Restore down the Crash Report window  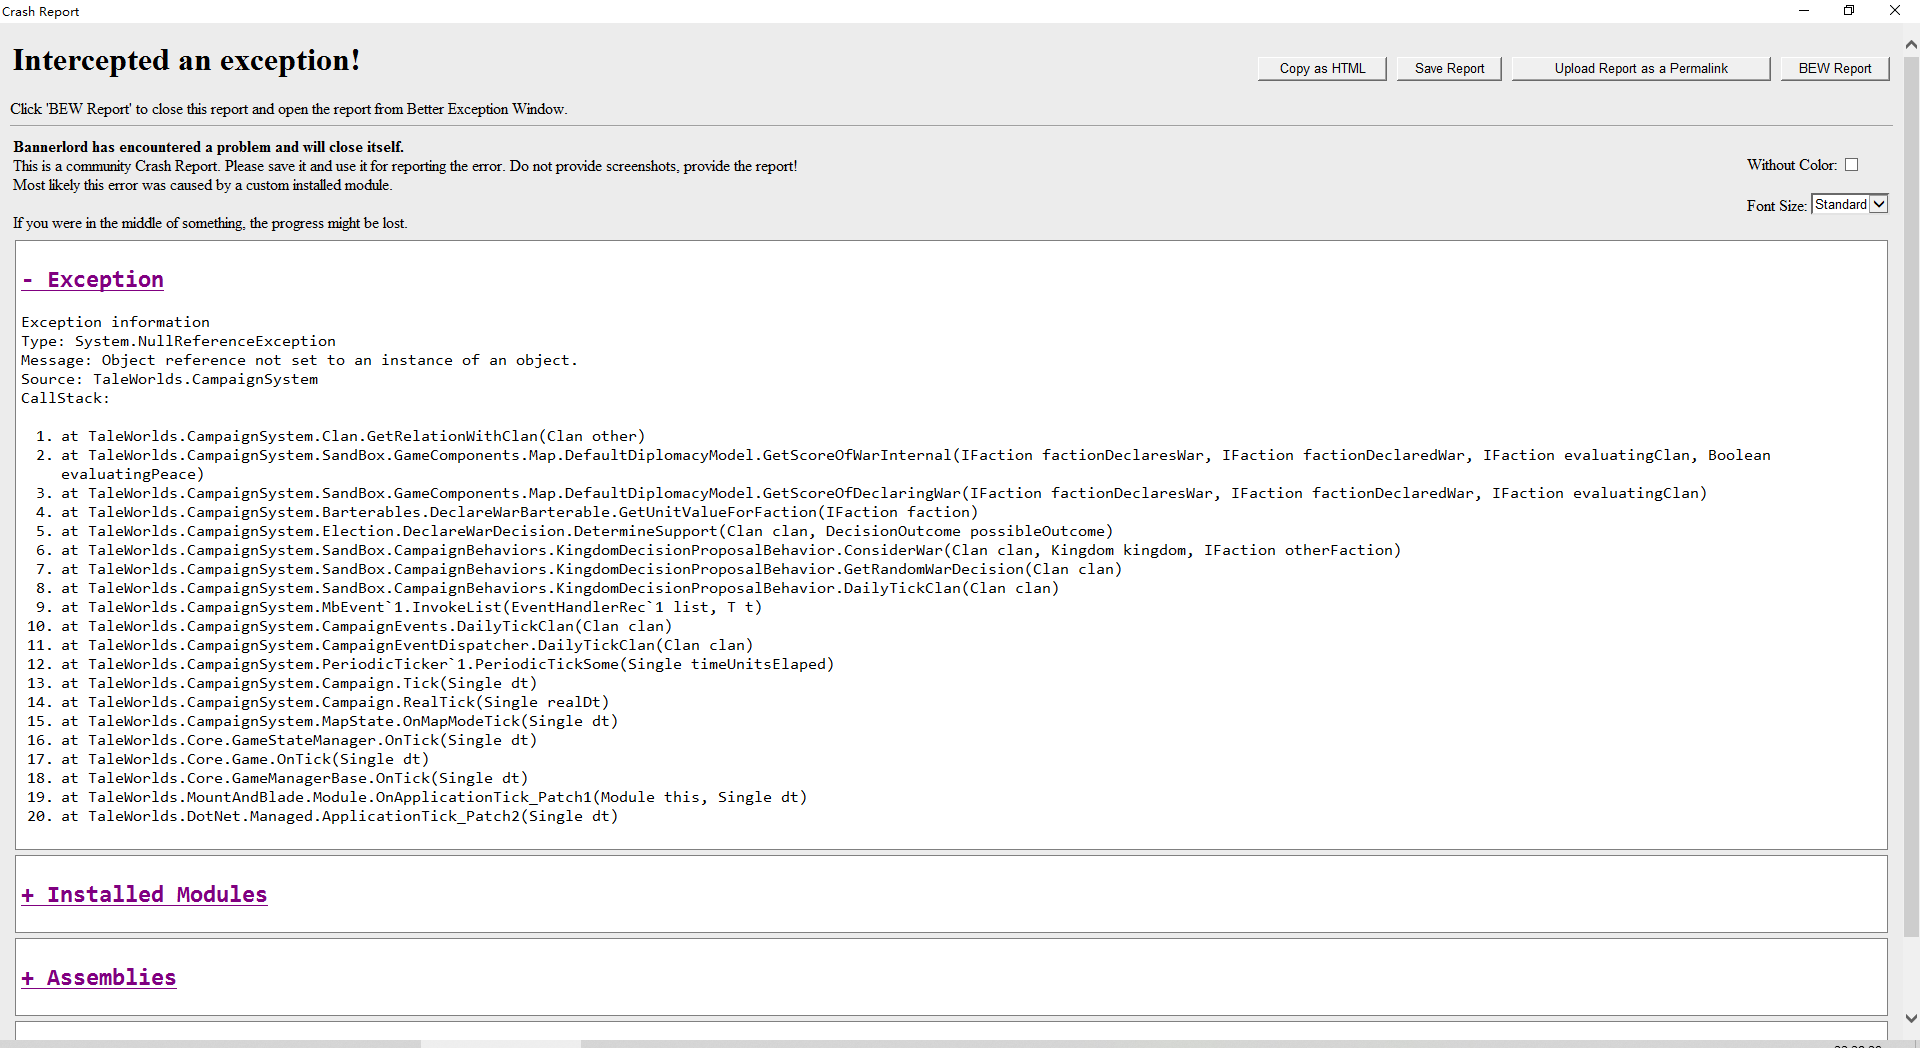[x=1849, y=11]
